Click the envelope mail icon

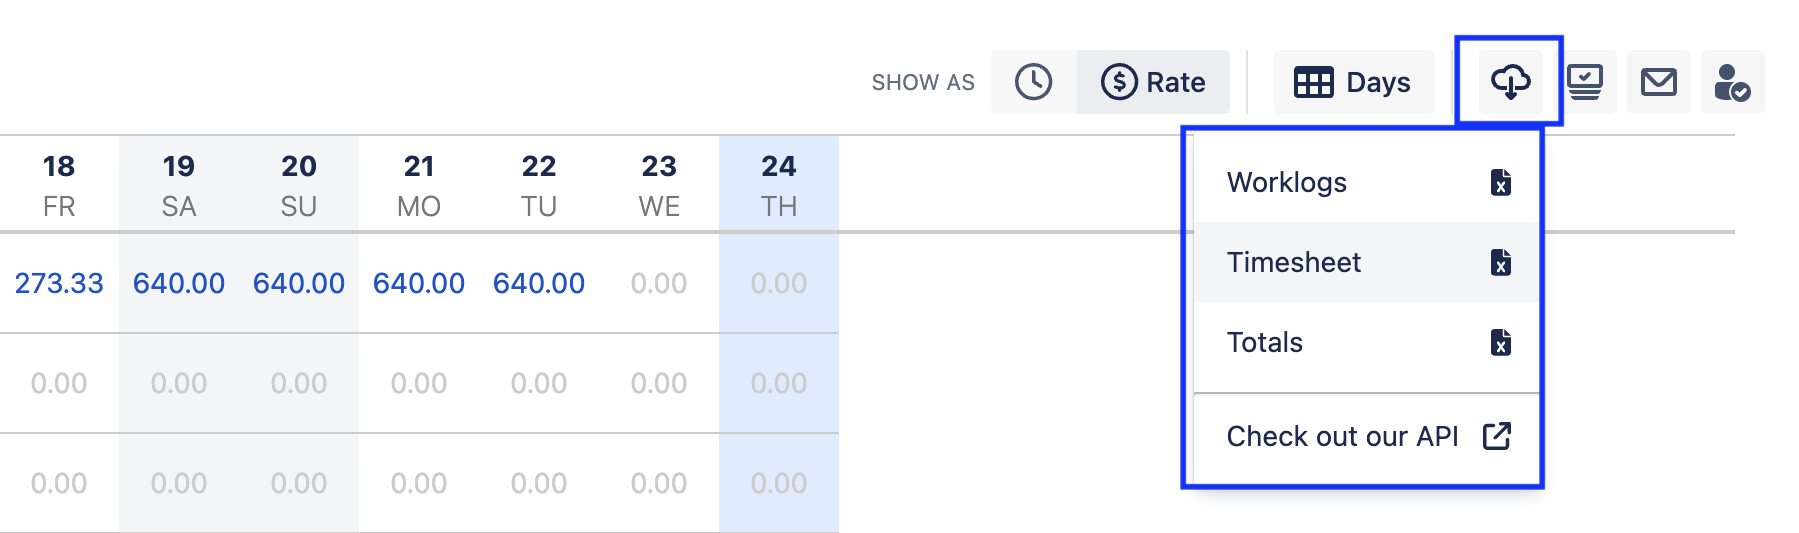point(1659,82)
